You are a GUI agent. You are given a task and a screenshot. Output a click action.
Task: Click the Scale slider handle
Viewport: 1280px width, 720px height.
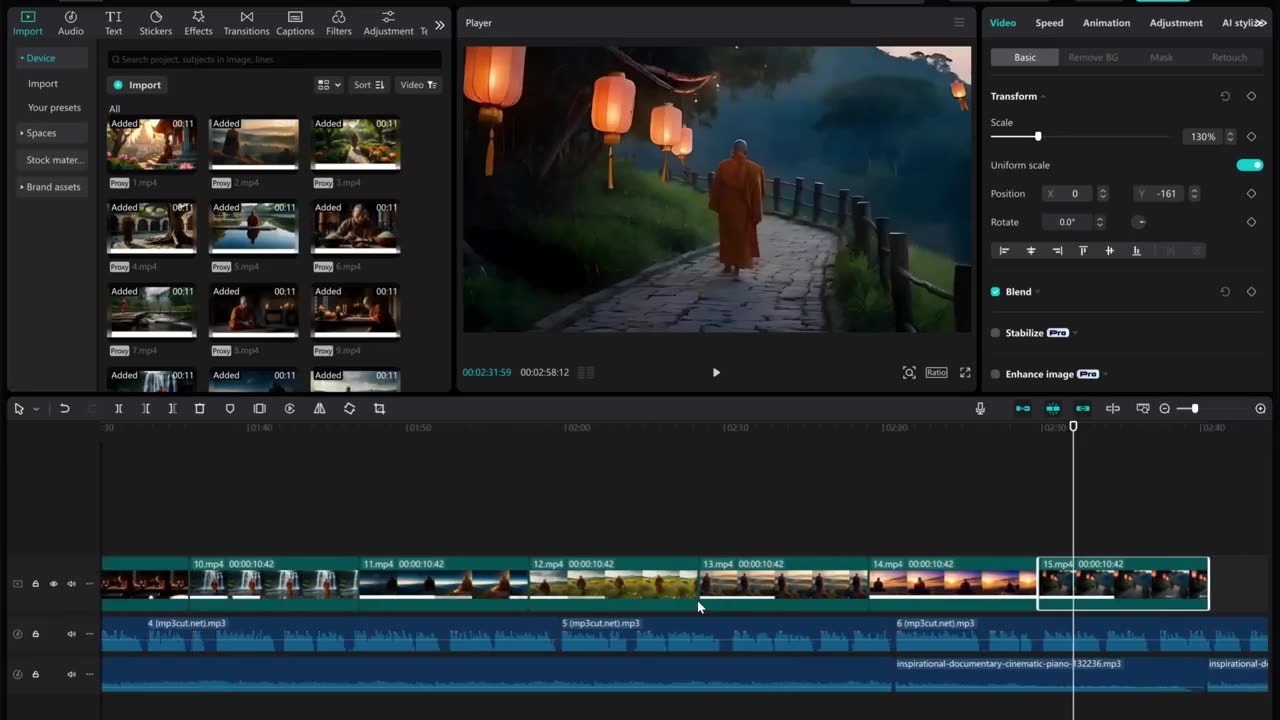click(x=1038, y=137)
